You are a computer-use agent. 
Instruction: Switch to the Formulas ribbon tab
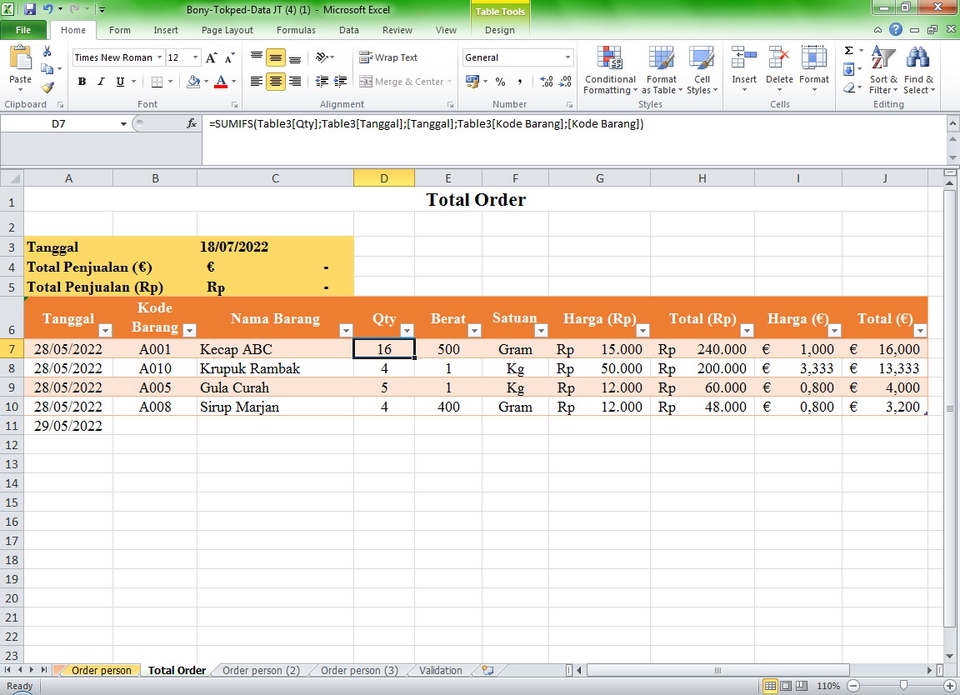tap(296, 30)
